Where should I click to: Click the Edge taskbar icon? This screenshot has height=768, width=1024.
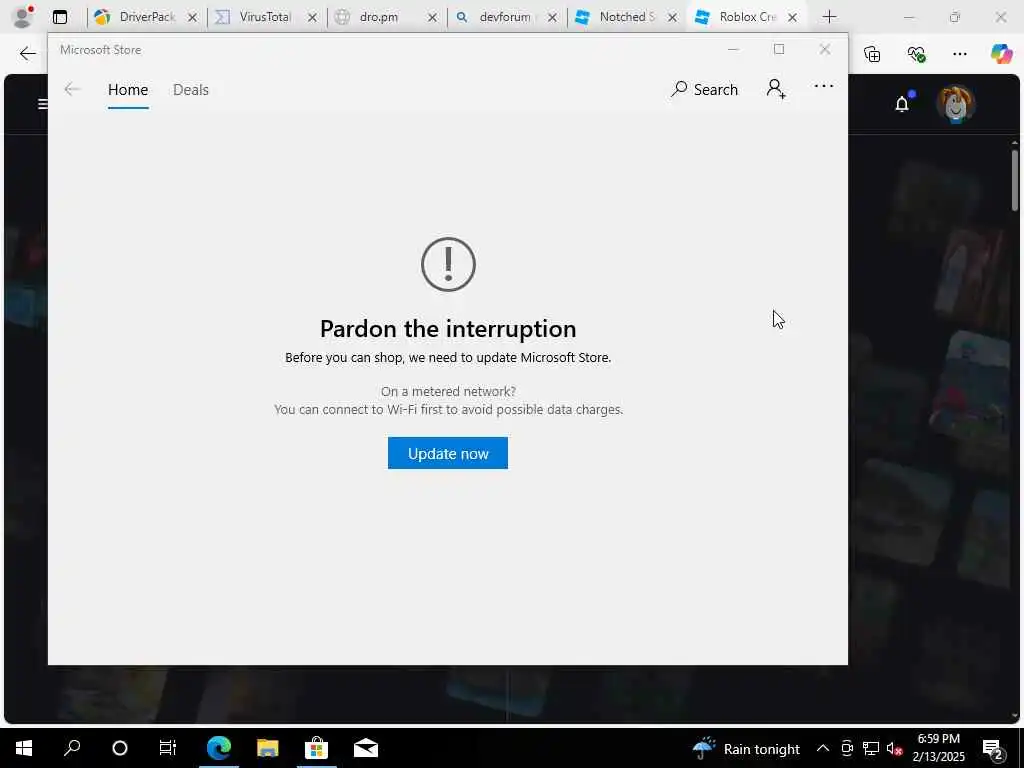point(219,748)
